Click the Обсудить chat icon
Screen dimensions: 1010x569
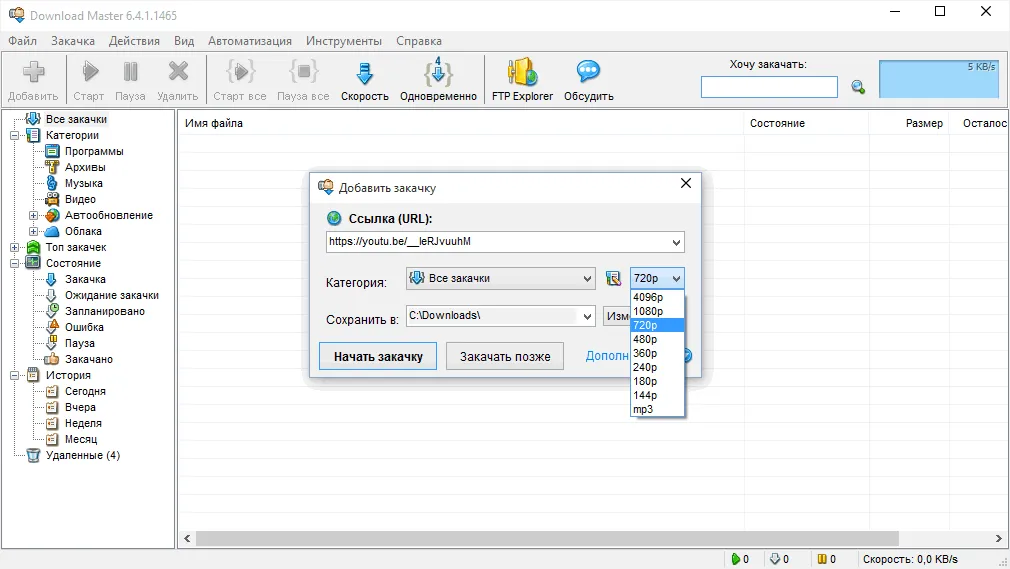click(x=589, y=80)
